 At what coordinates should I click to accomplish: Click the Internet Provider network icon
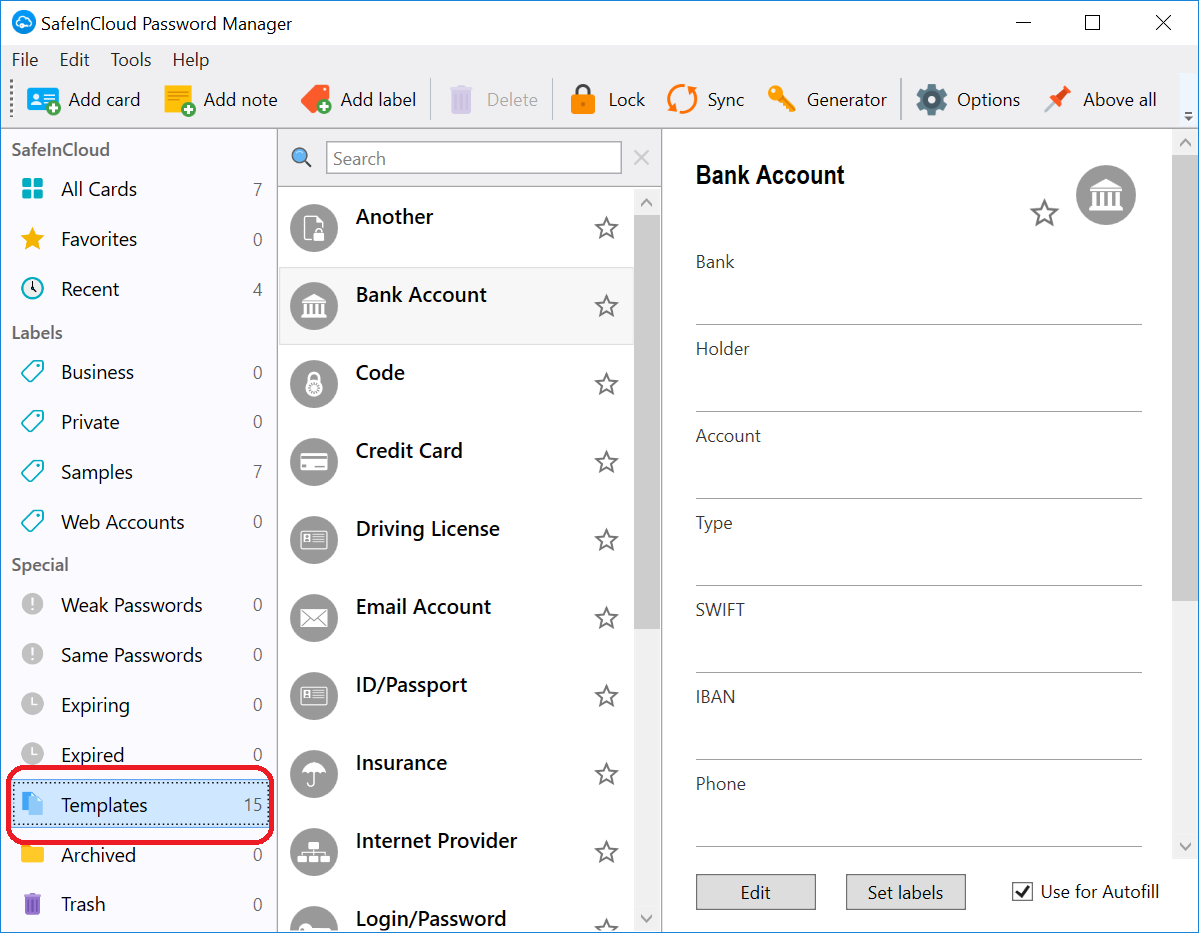(314, 852)
